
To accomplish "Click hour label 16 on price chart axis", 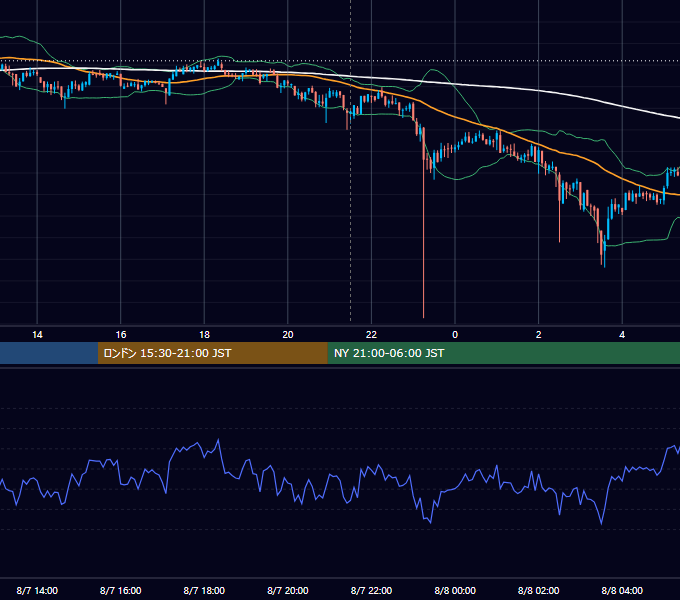I will point(121,335).
